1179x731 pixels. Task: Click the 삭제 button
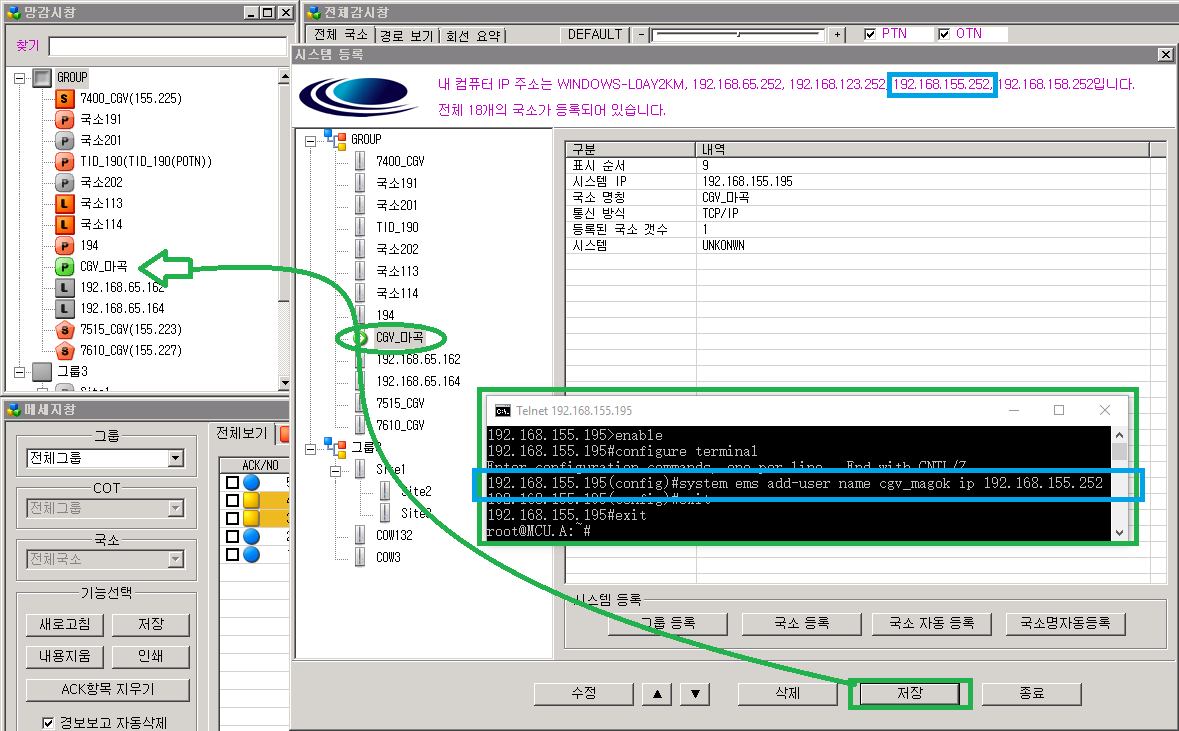point(787,693)
